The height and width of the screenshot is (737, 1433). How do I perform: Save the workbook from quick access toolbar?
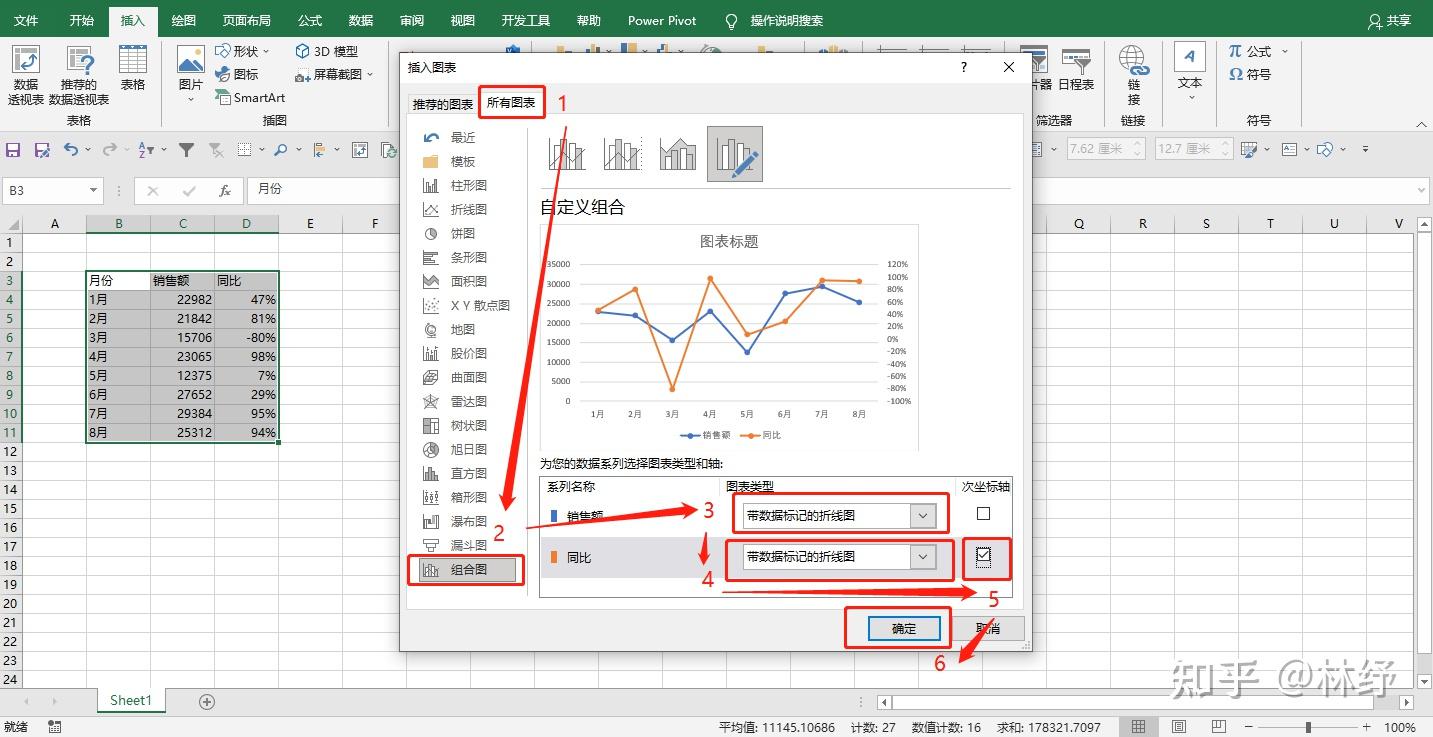click(x=13, y=150)
